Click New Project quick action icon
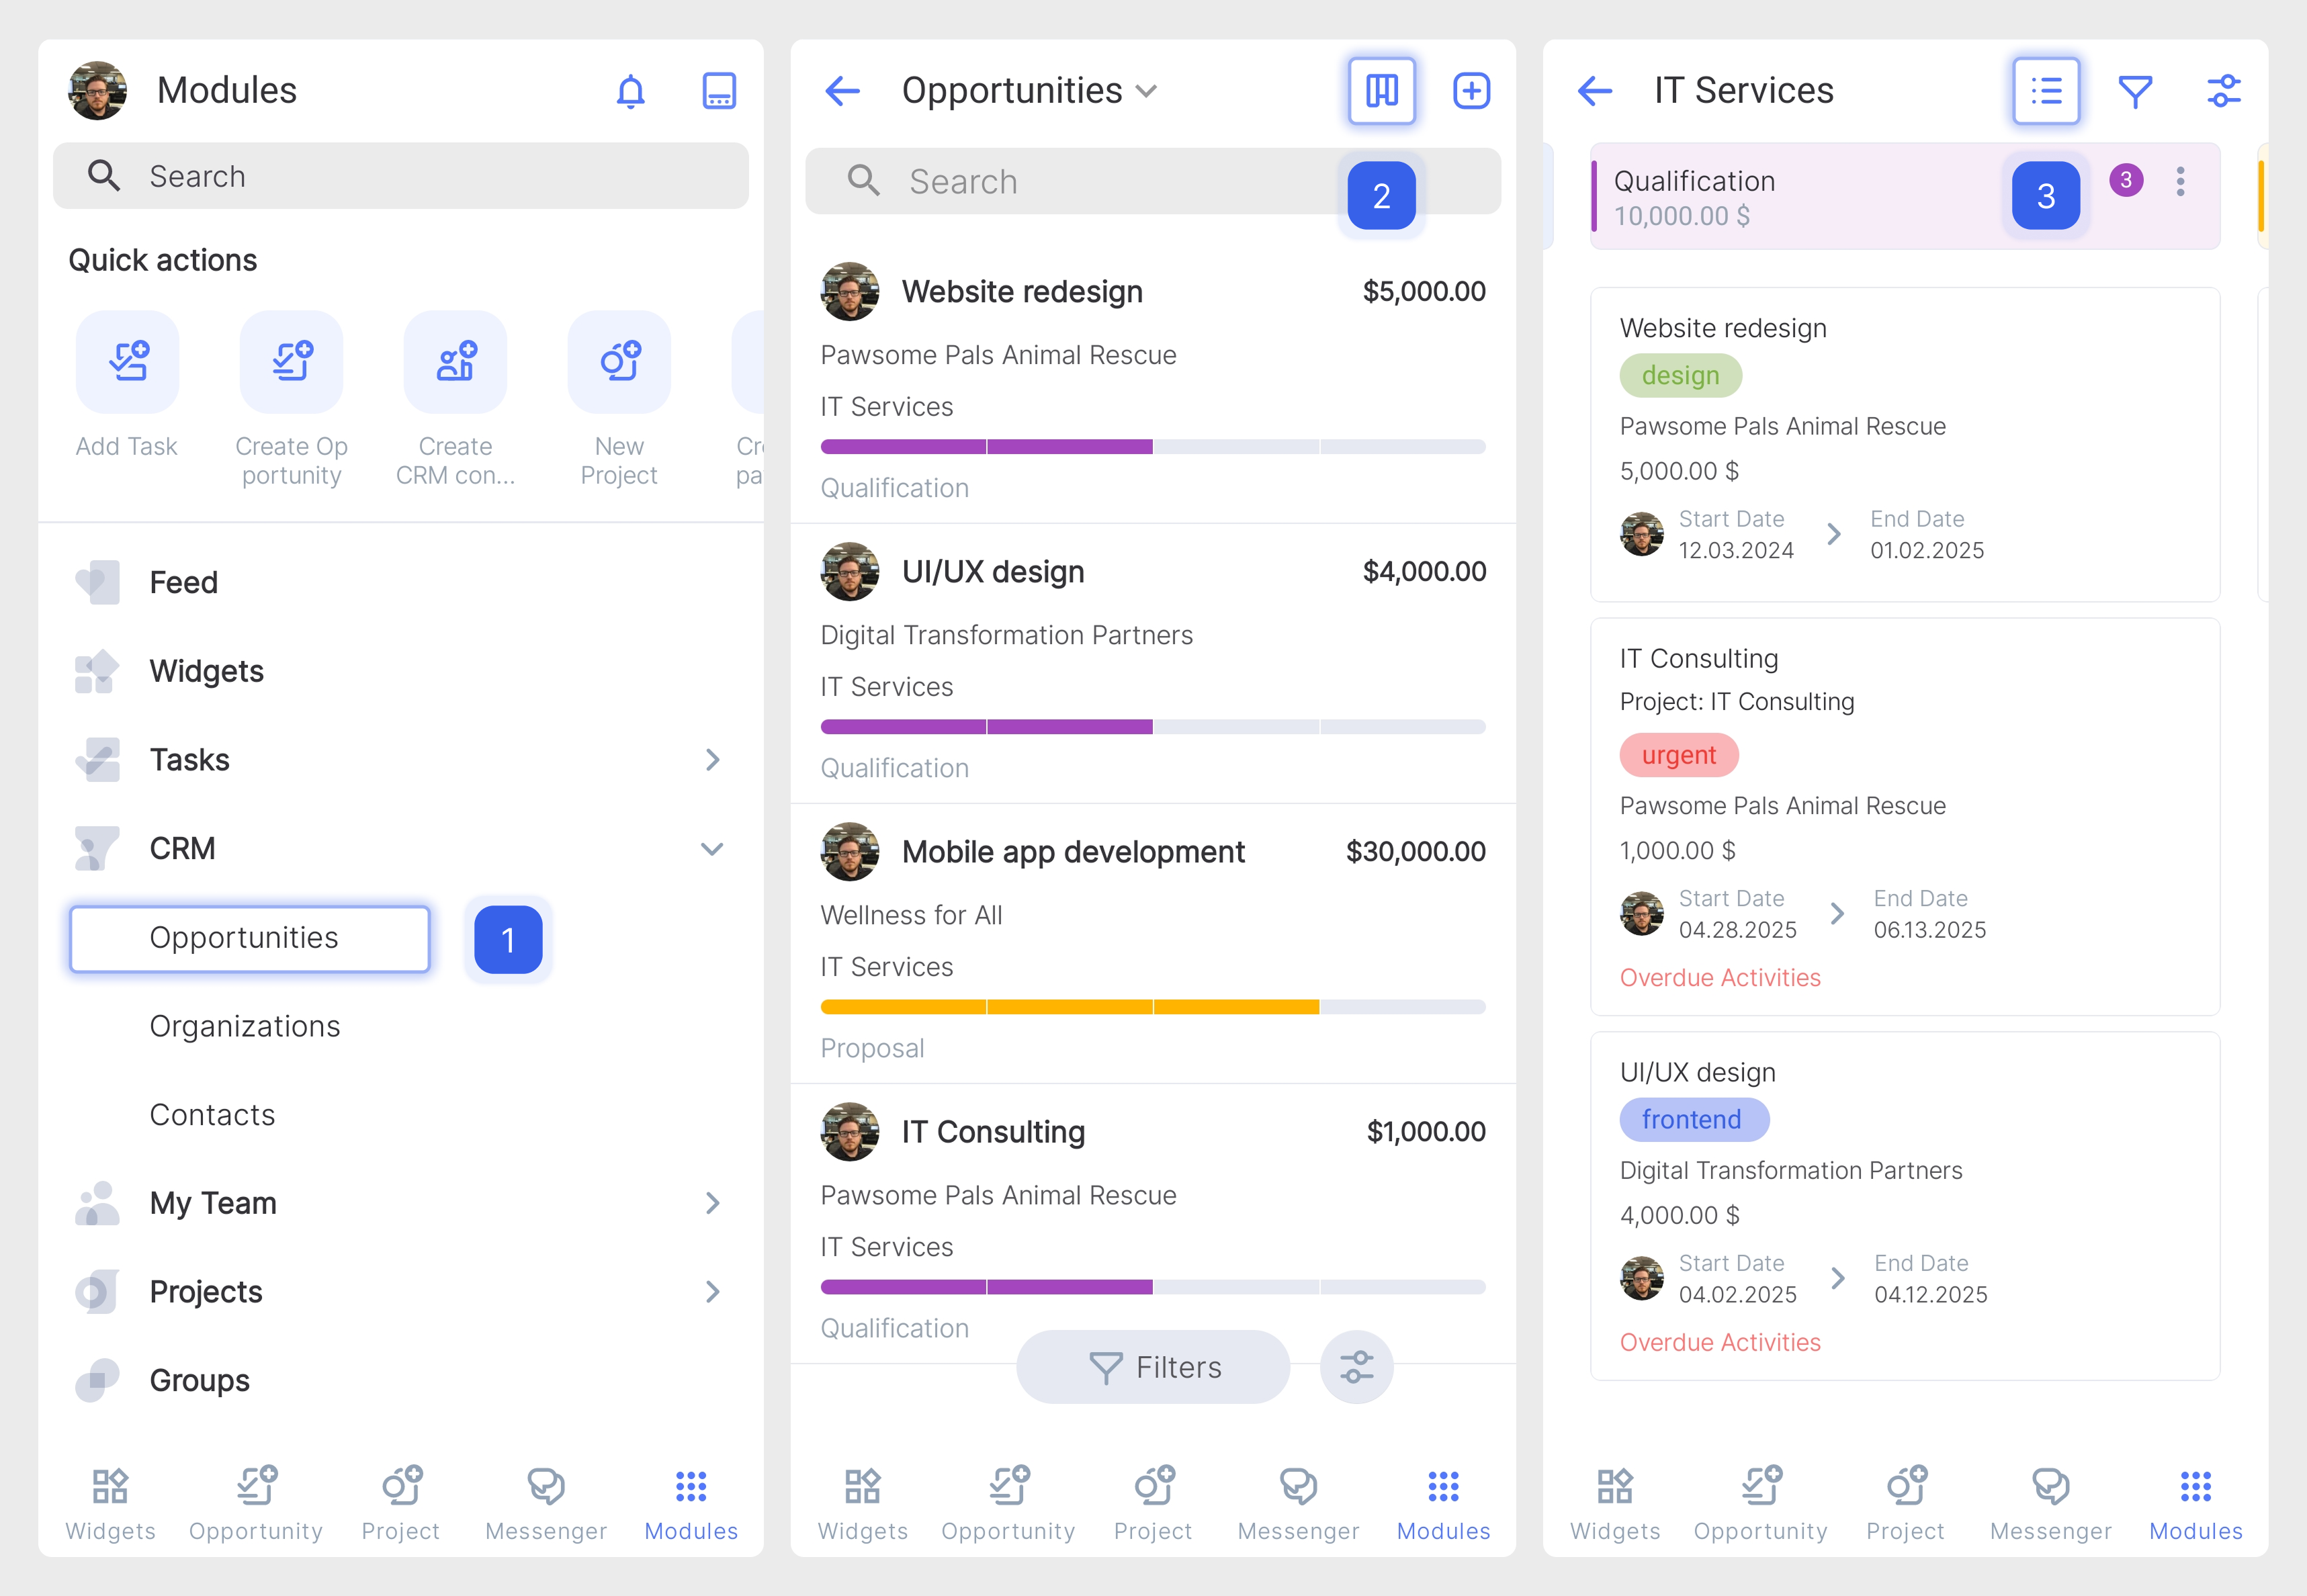The image size is (2307, 1596). pyautogui.click(x=619, y=362)
